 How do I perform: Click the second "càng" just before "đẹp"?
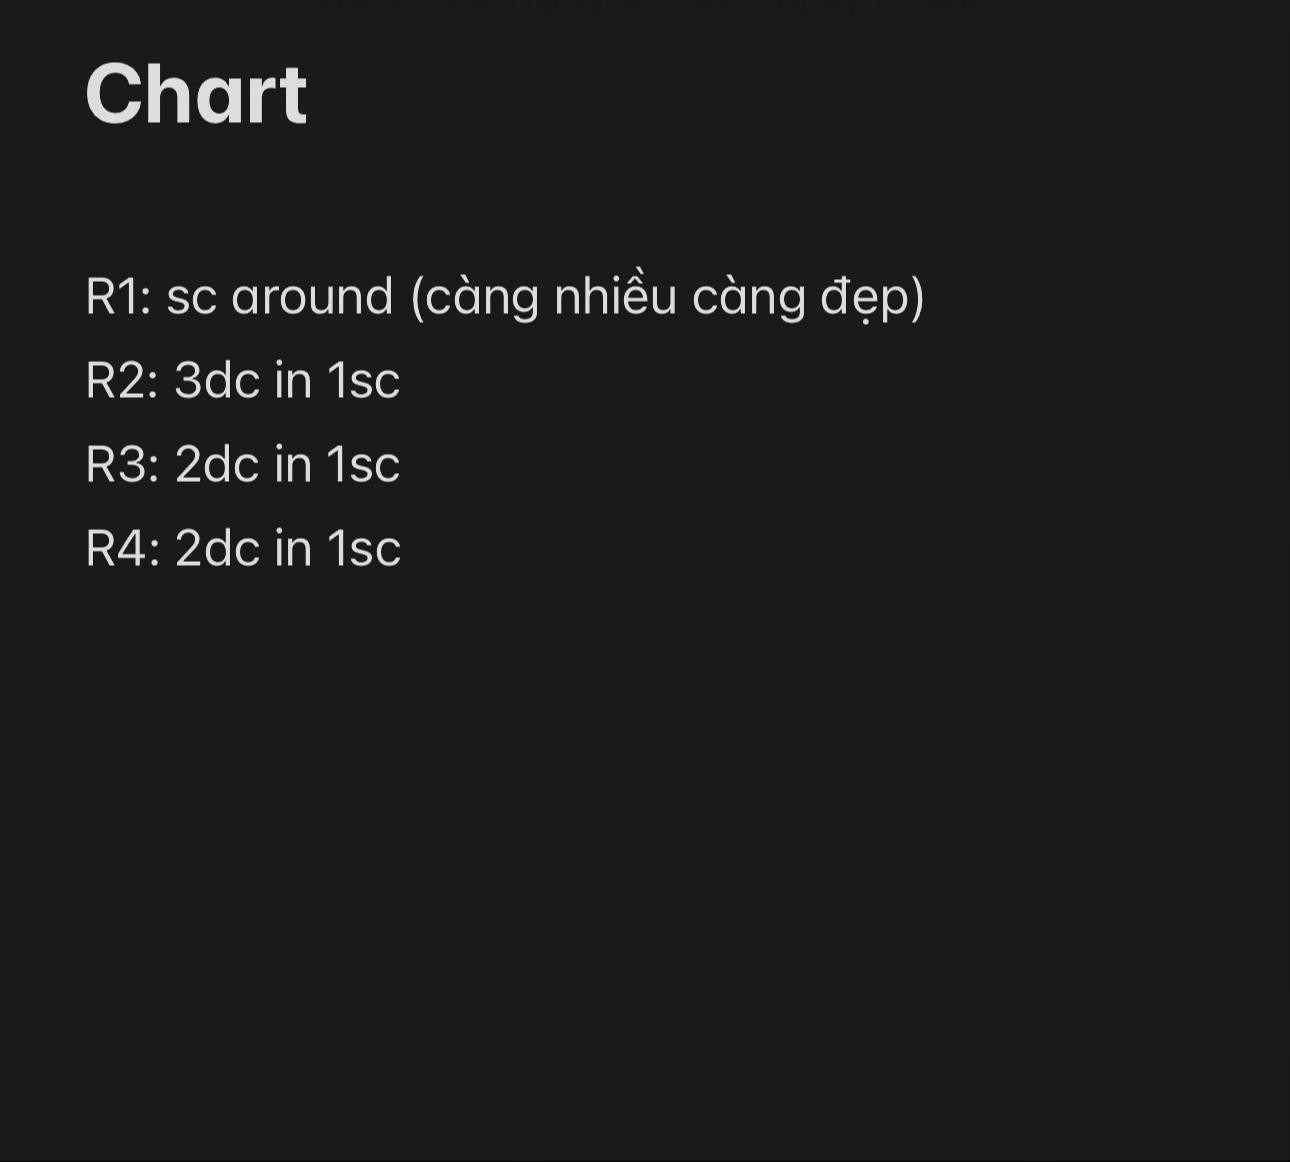pos(748,298)
